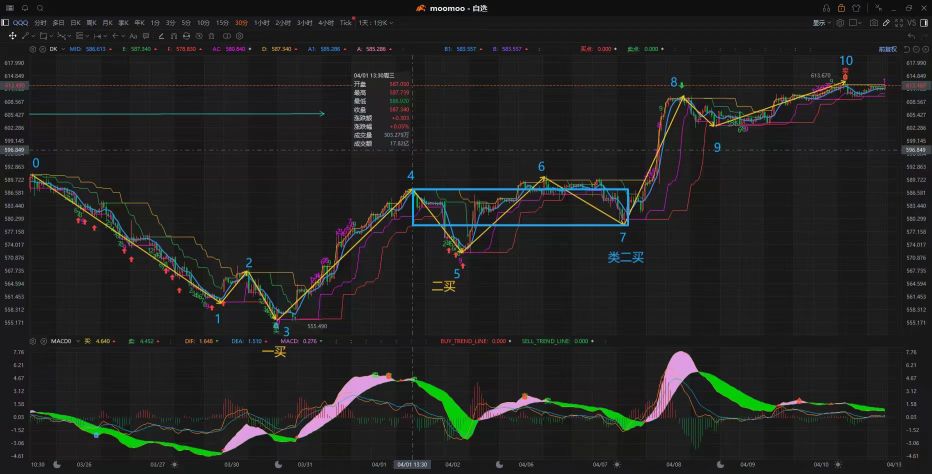
Task: Select the 30分 timeframe
Action: click(x=241, y=23)
